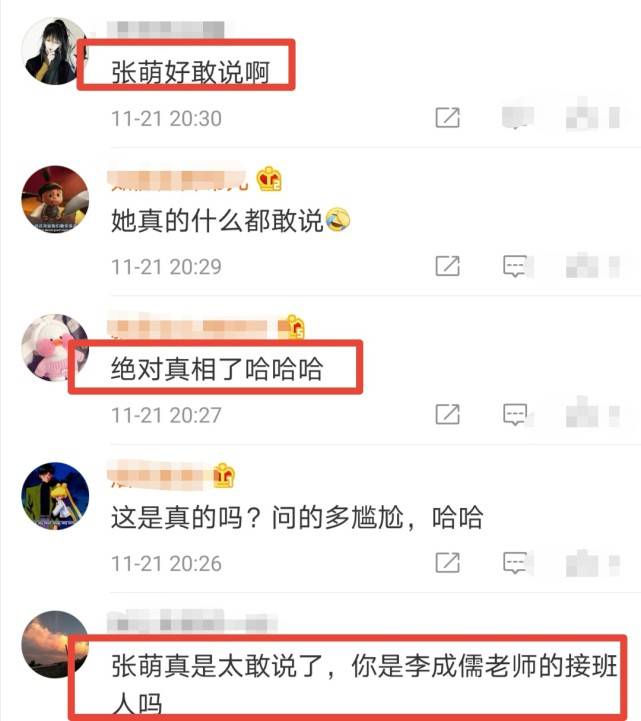Select comment 绝对真相了哈哈哈
Screen dimensions: 641x721
[217, 369]
